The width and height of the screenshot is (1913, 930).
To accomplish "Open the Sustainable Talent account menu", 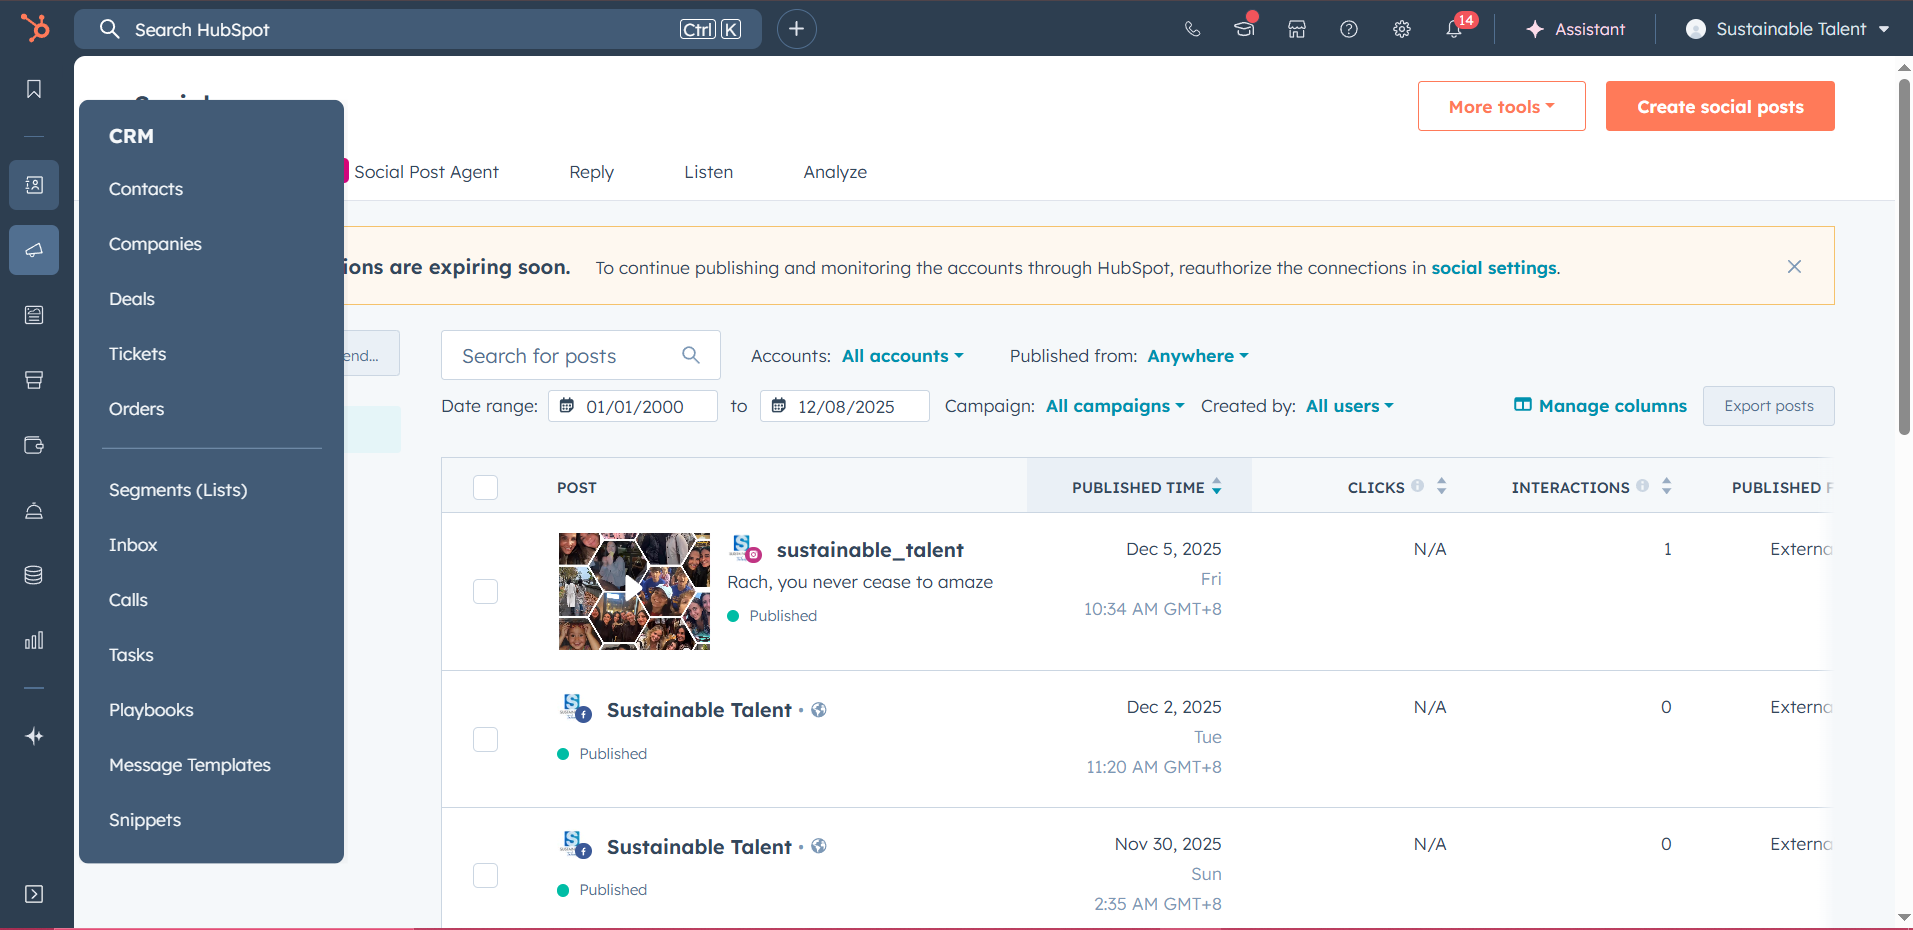I will [1787, 29].
